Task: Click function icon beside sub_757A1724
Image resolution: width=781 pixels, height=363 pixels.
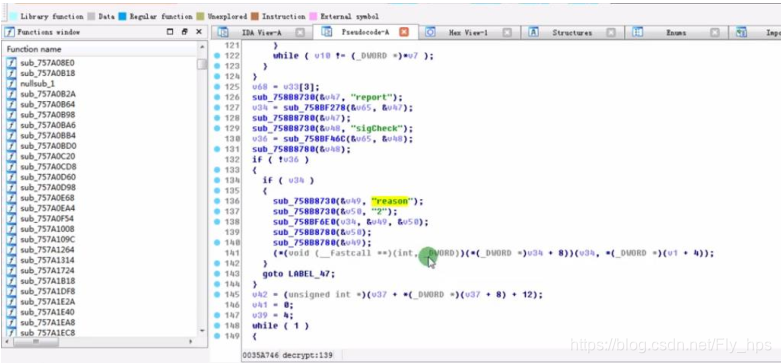Action: click(11, 270)
